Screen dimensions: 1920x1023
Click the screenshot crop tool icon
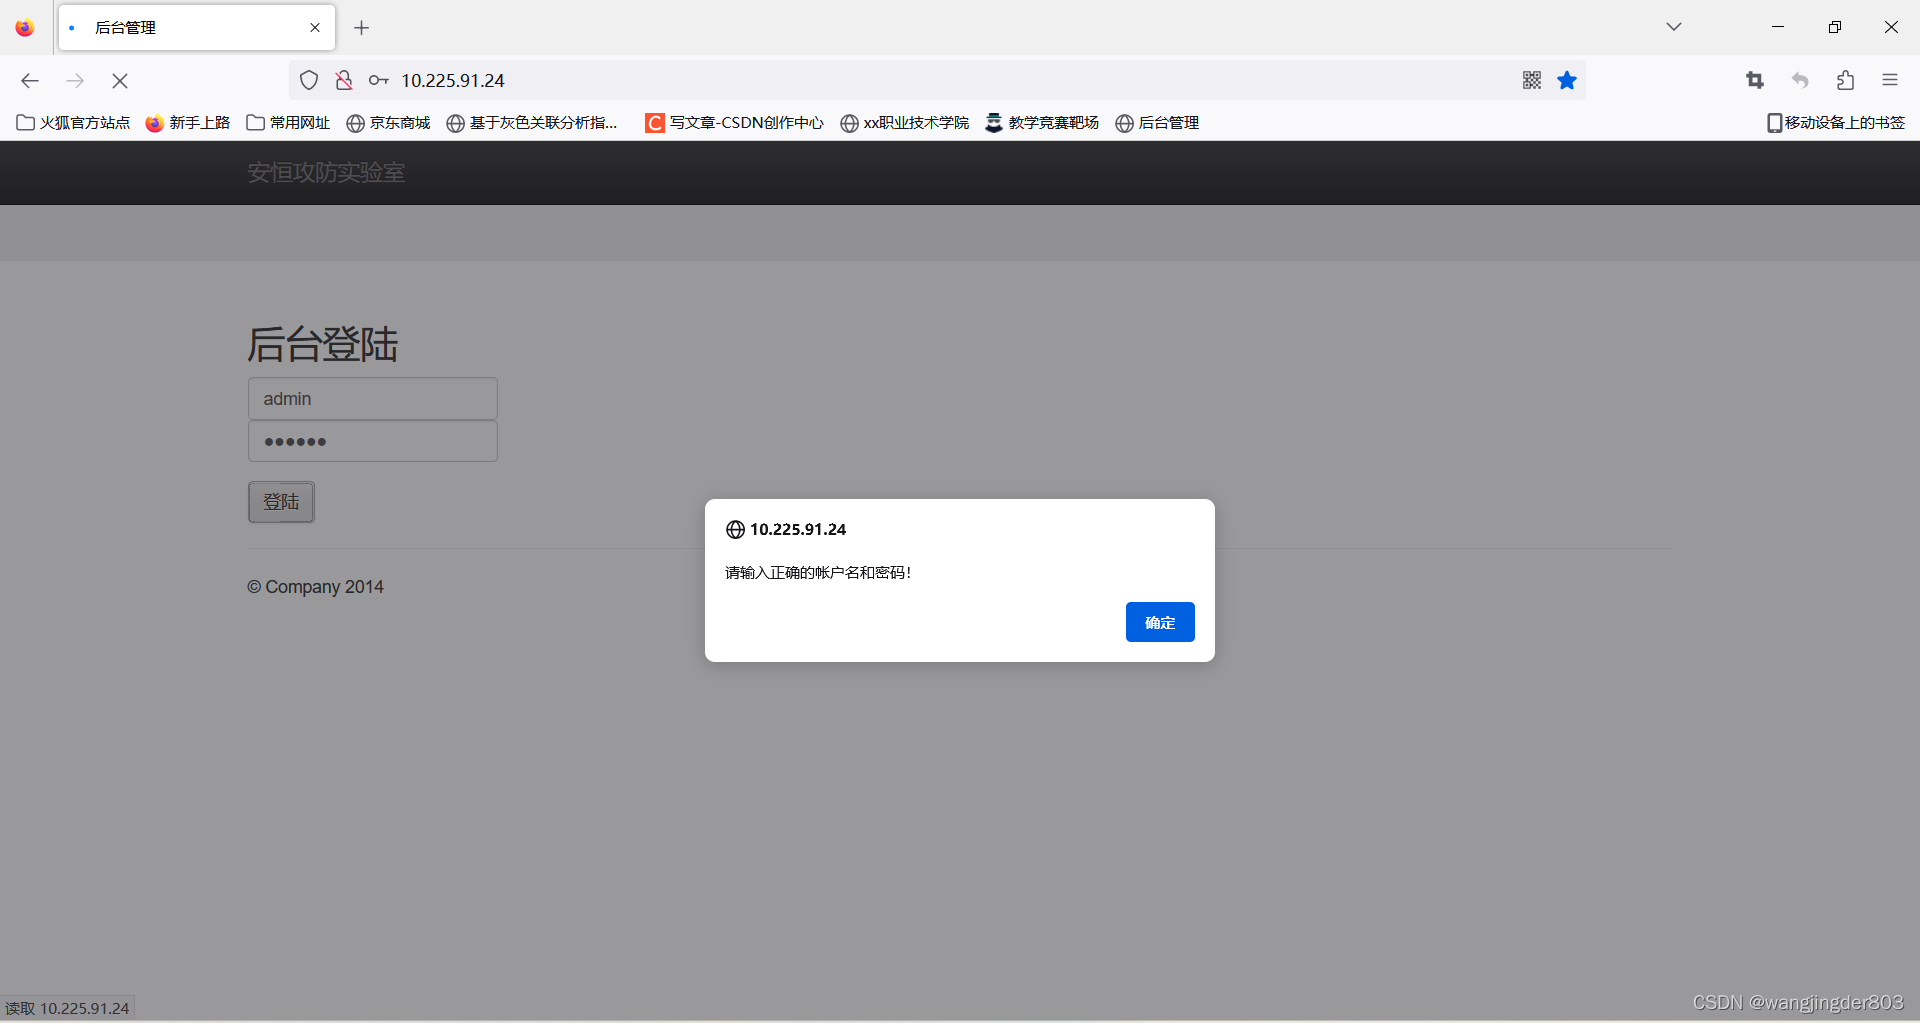tap(1755, 80)
